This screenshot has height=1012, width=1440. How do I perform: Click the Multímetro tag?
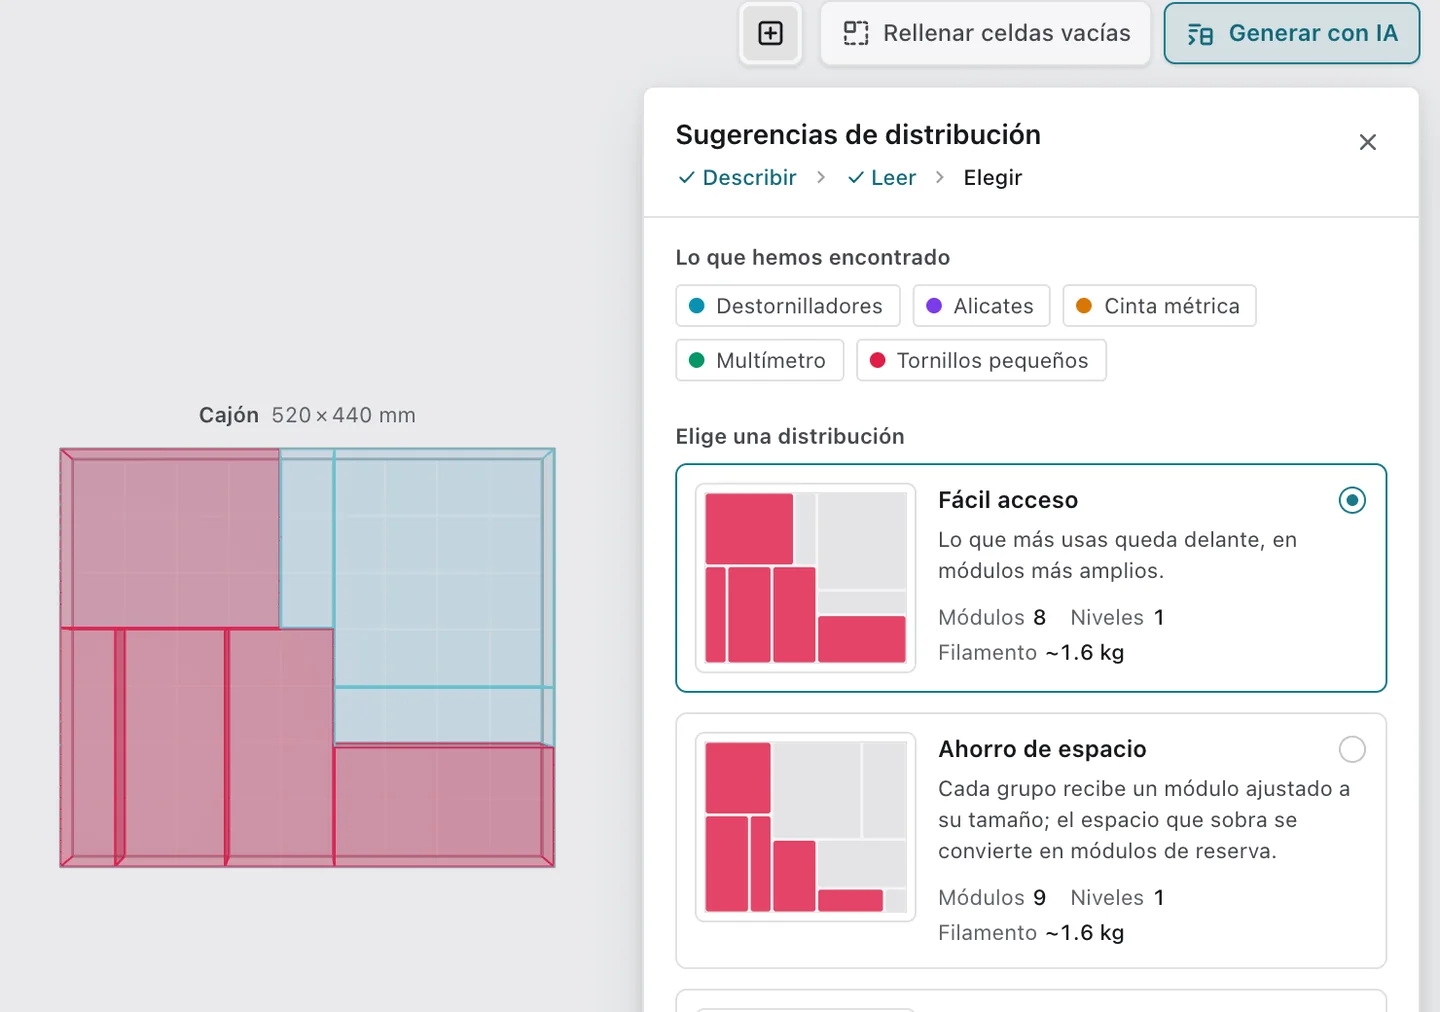point(760,360)
